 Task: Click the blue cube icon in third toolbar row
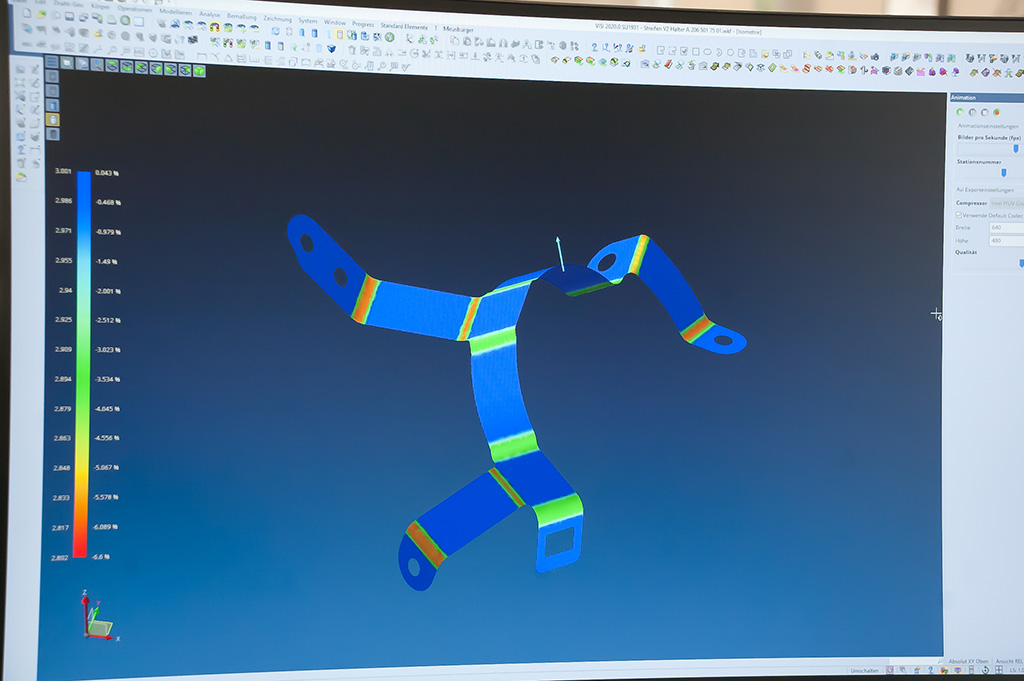point(331,48)
